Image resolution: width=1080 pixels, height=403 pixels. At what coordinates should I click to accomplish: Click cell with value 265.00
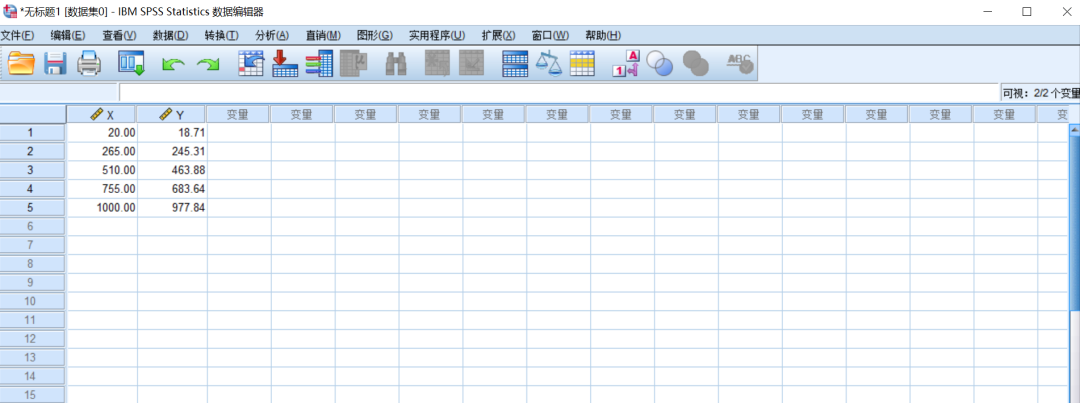coord(102,151)
